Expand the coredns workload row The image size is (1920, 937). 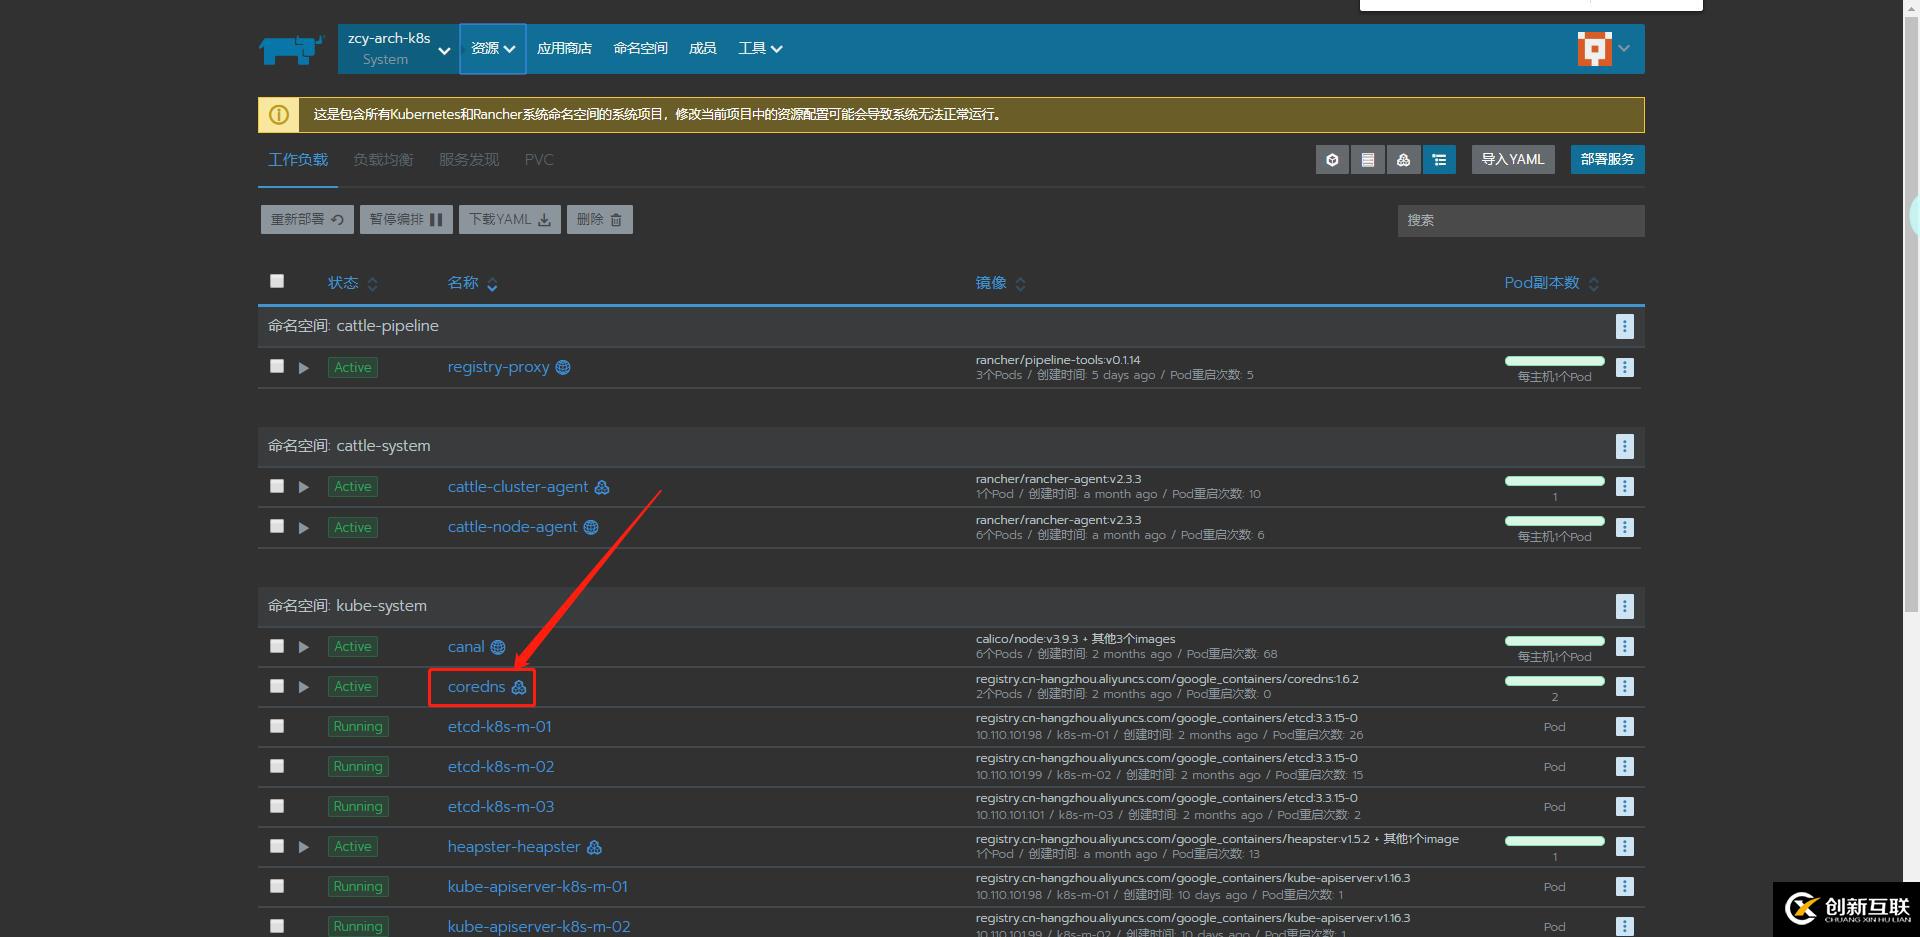click(x=304, y=687)
